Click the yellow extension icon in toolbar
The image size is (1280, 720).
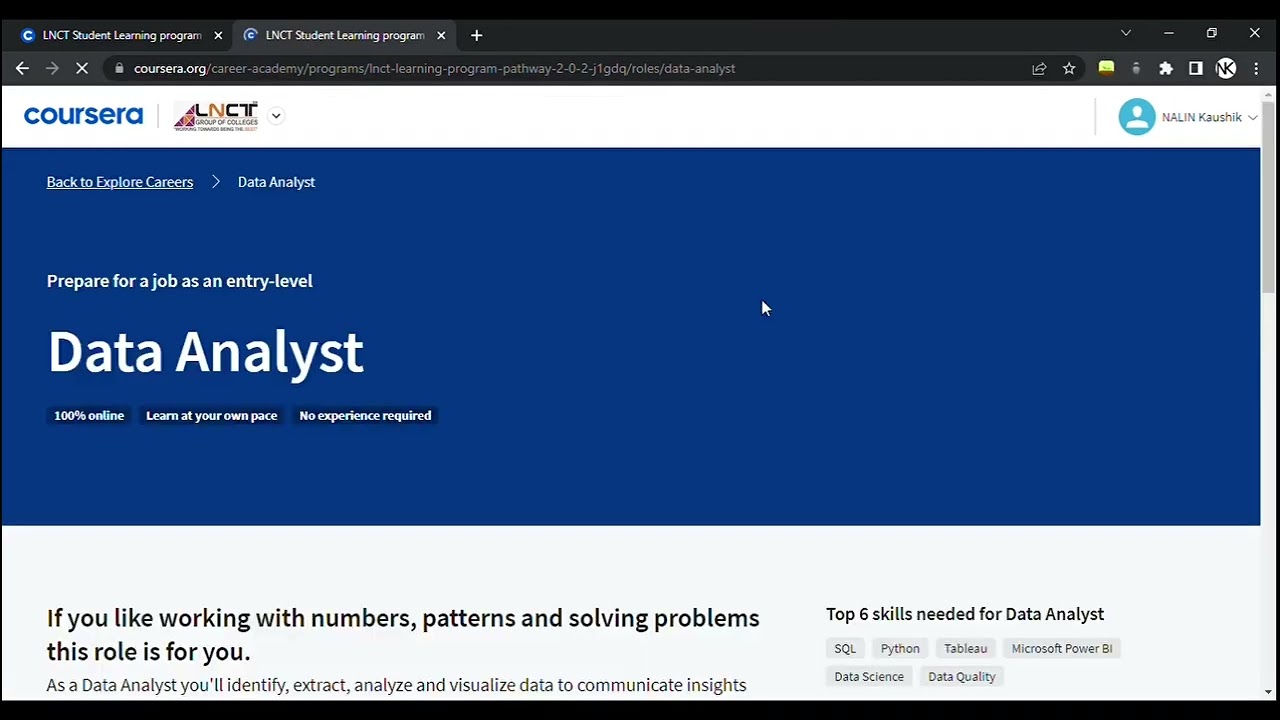[1106, 68]
